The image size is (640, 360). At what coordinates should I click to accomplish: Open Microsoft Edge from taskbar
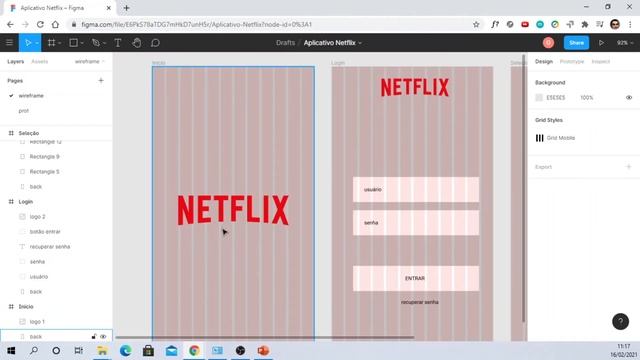(125, 351)
